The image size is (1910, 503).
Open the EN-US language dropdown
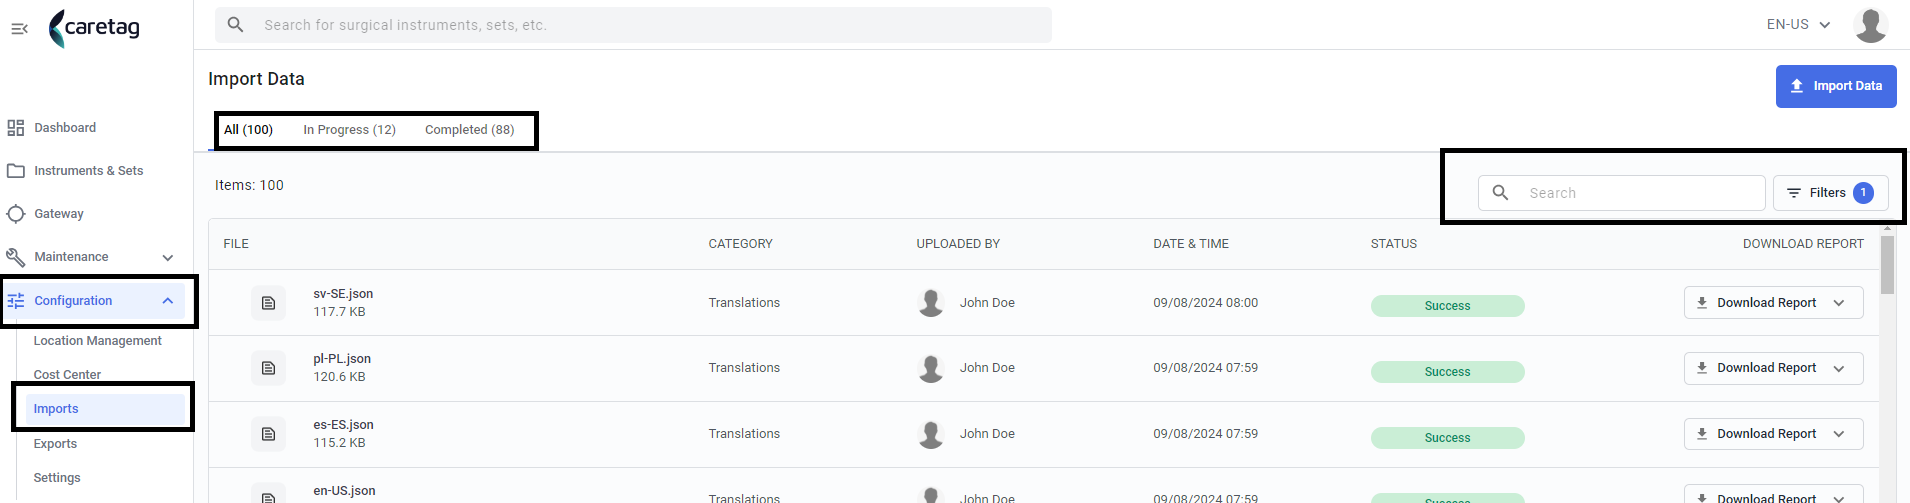pyautogui.click(x=1798, y=25)
